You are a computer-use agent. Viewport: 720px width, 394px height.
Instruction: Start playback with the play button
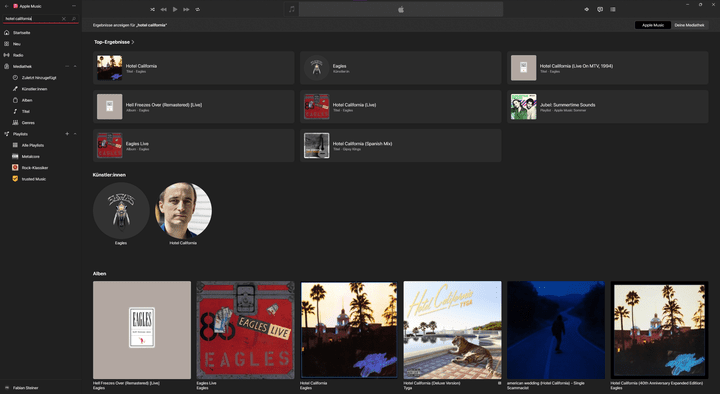[x=175, y=9]
